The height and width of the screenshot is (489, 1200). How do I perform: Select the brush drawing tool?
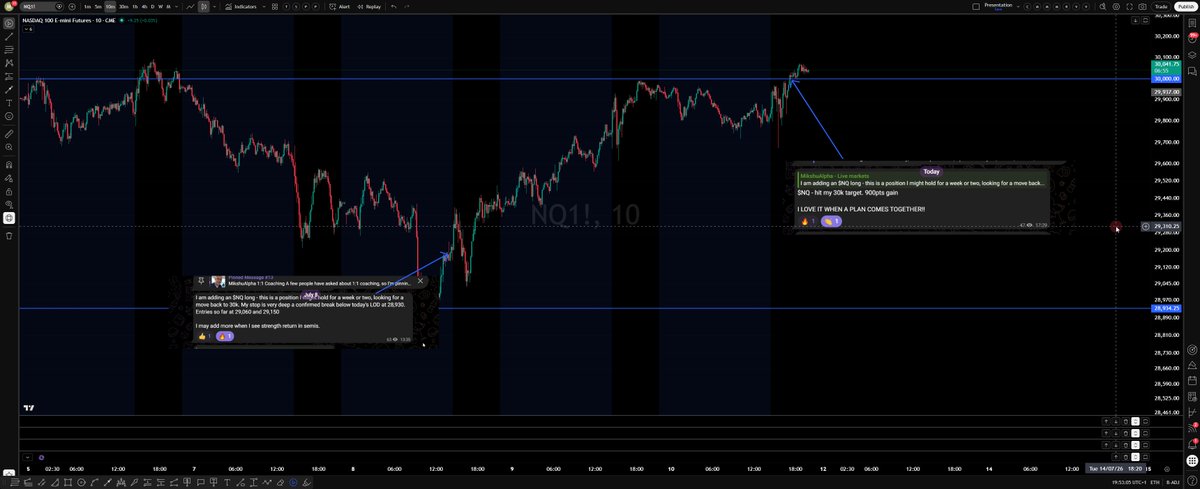[8, 89]
